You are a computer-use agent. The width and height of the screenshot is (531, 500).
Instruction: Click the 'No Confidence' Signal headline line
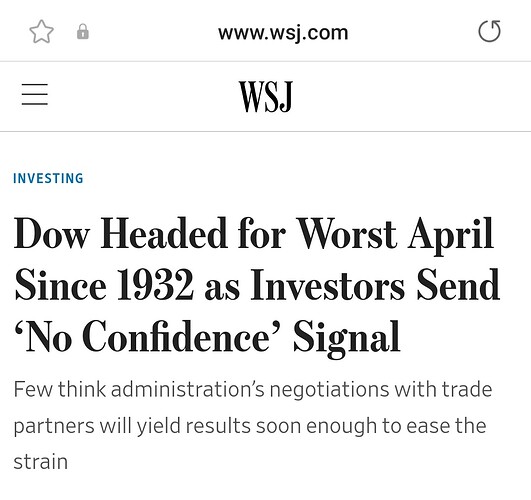pos(207,337)
